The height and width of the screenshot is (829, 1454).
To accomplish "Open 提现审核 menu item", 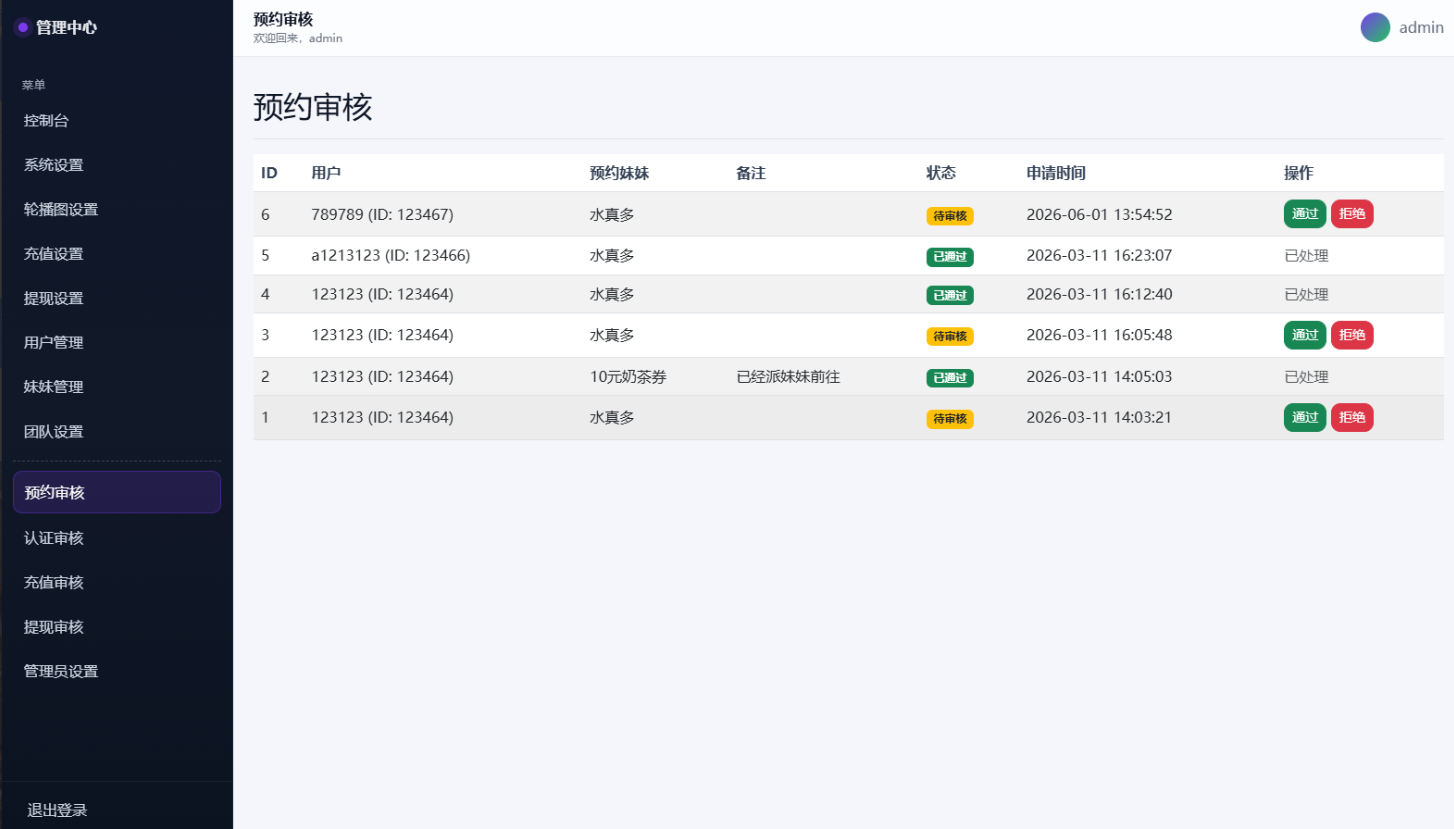I will click(117, 627).
